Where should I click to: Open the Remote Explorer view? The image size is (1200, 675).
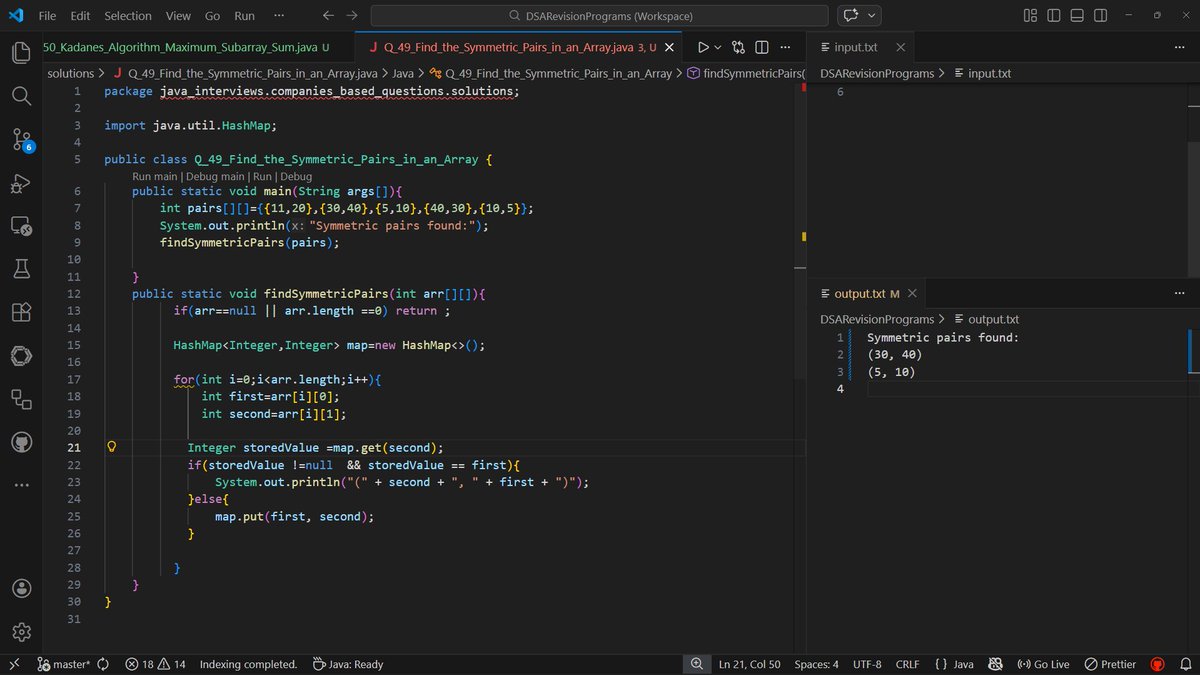tap(22, 226)
